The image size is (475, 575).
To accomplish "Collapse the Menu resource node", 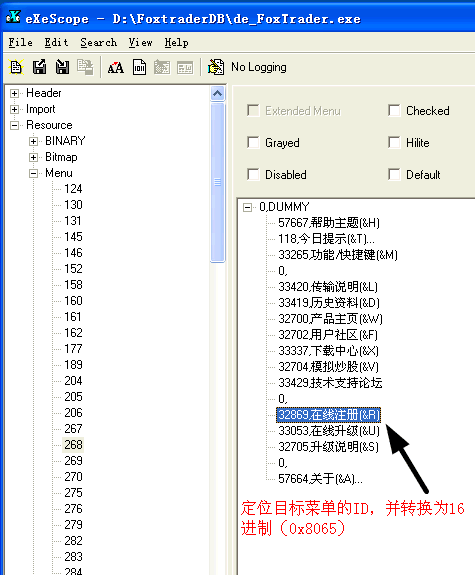I will [x=33, y=173].
